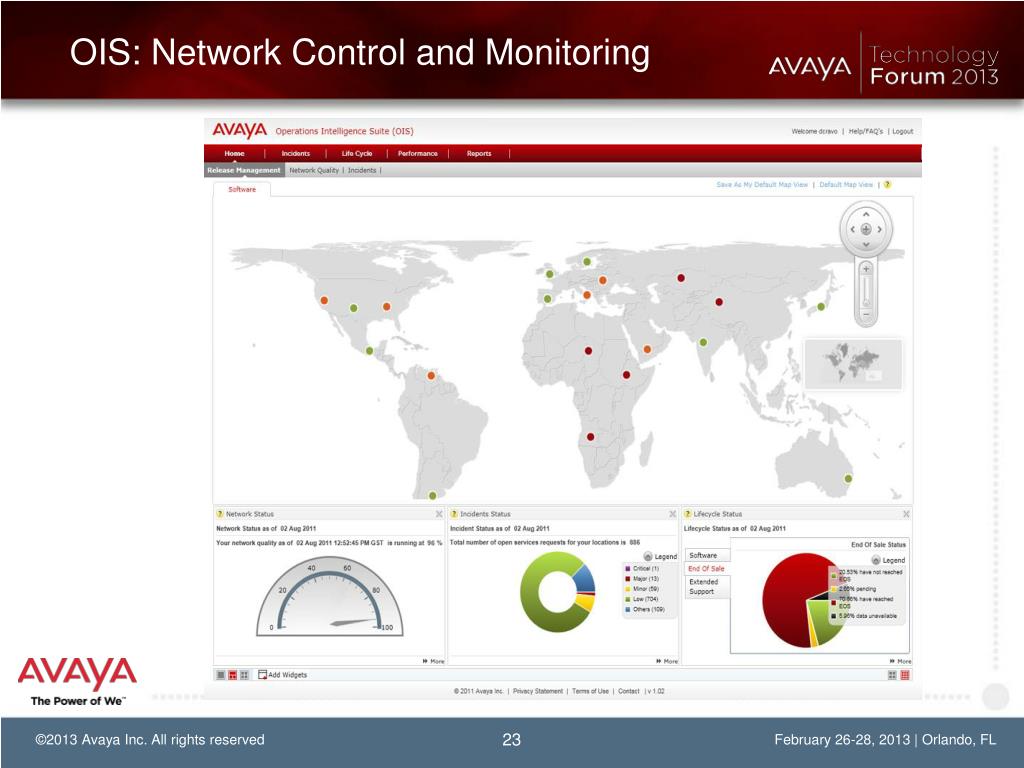Click the green site marker in Japan

[x=821, y=306]
